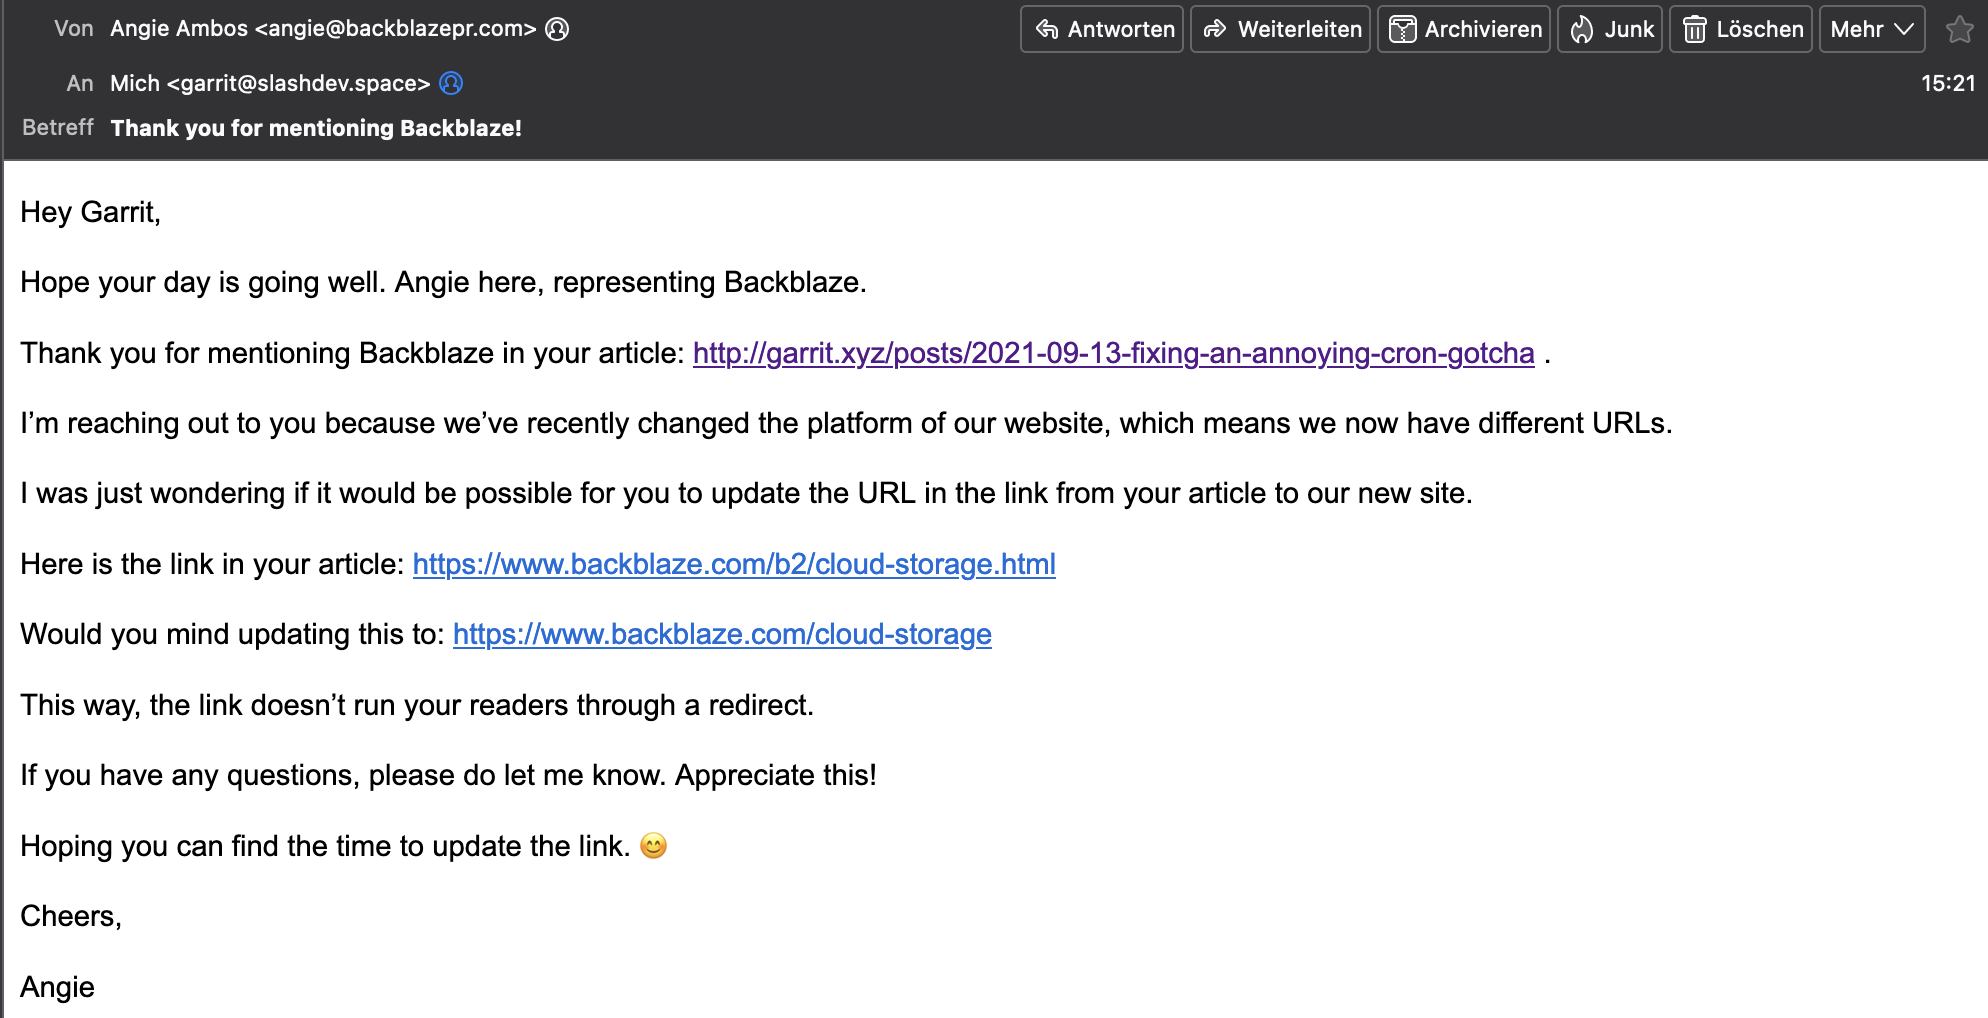Expand the Mehr dropdown menu
Image resolution: width=1988 pixels, height=1018 pixels.
click(1871, 29)
